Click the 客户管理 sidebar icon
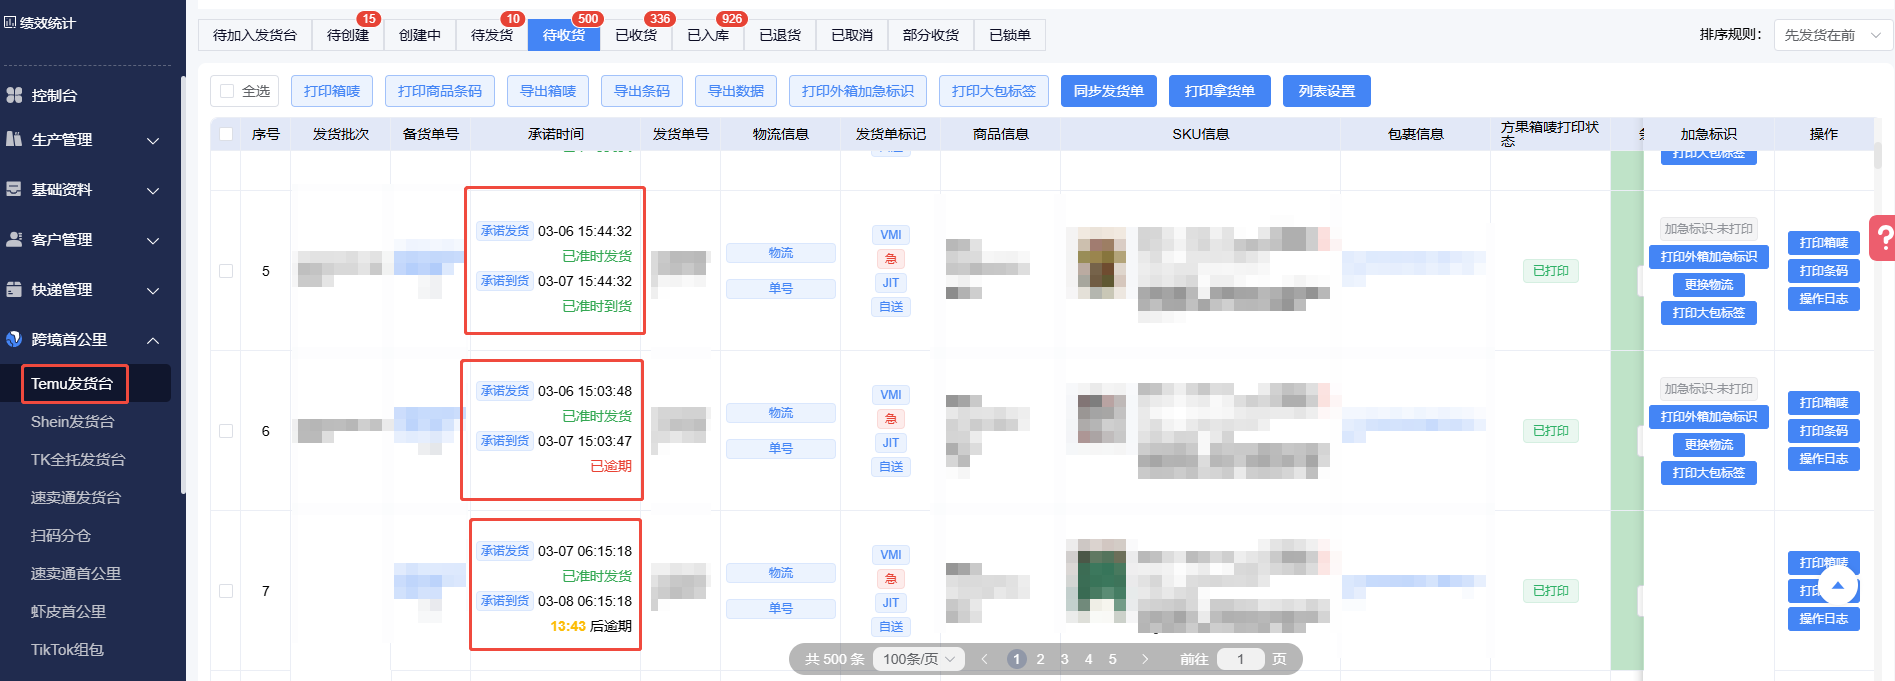This screenshot has width=1895, height=681. pos(14,239)
